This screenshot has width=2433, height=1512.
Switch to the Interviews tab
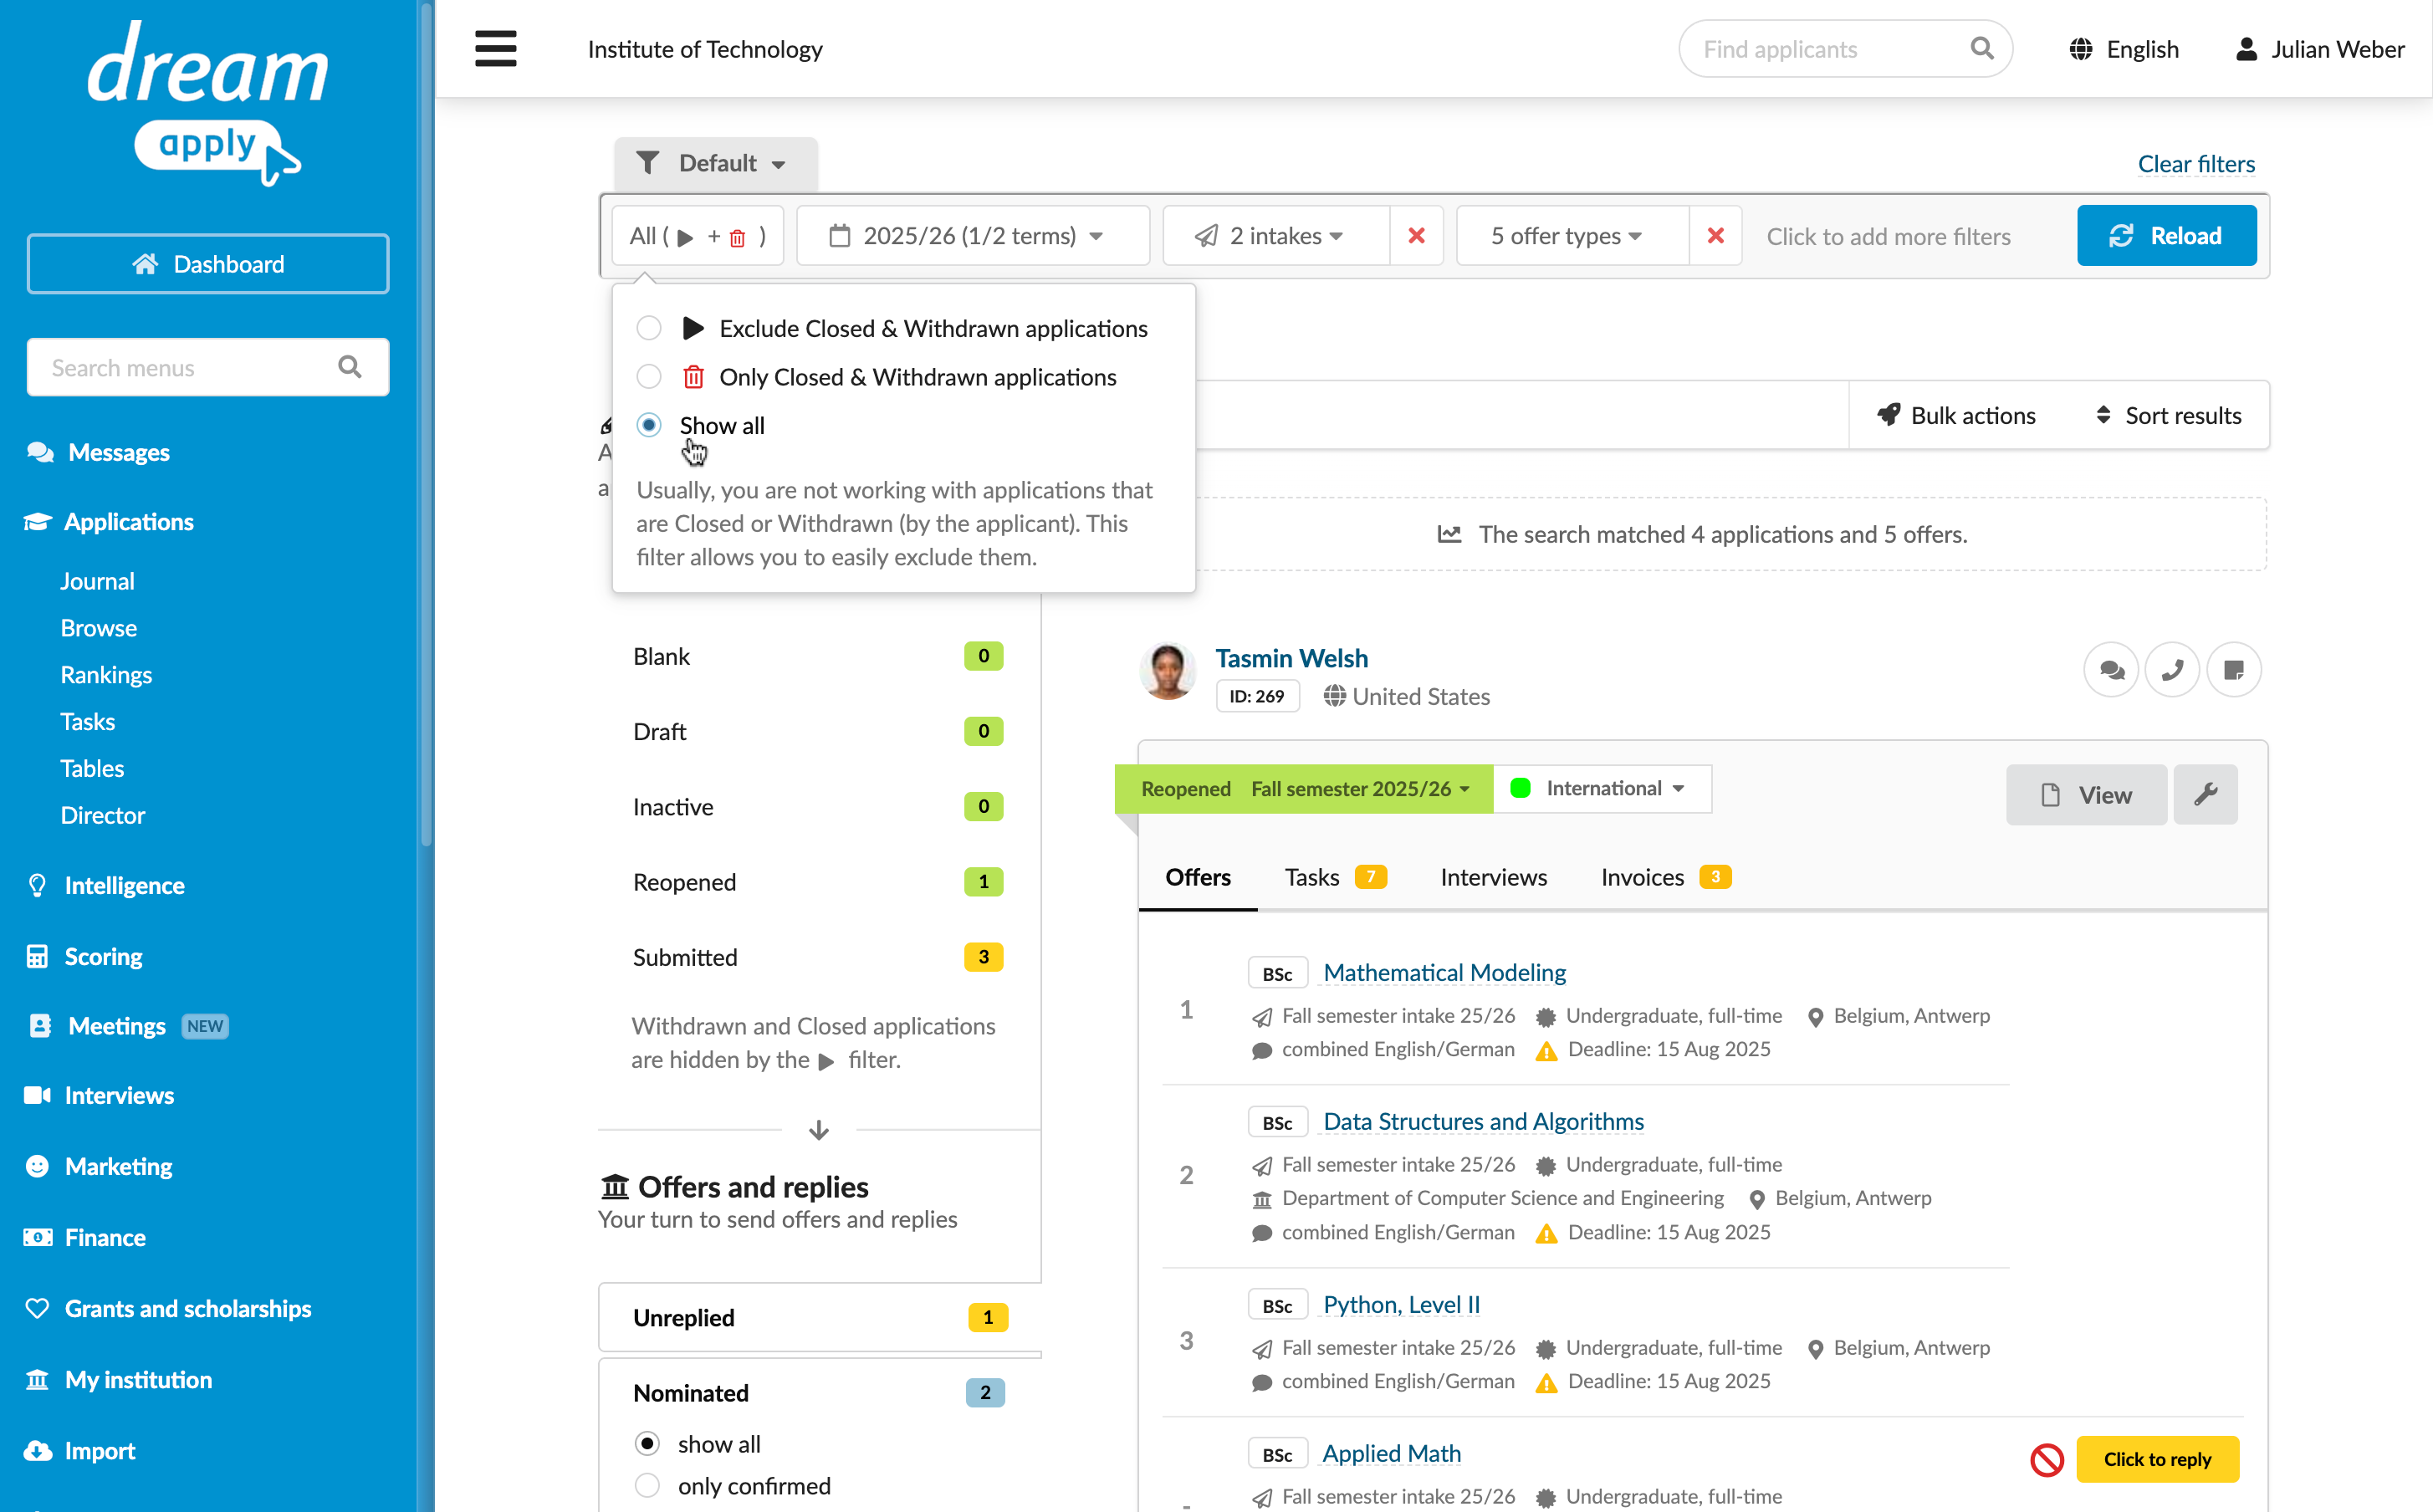pyautogui.click(x=1493, y=878)
